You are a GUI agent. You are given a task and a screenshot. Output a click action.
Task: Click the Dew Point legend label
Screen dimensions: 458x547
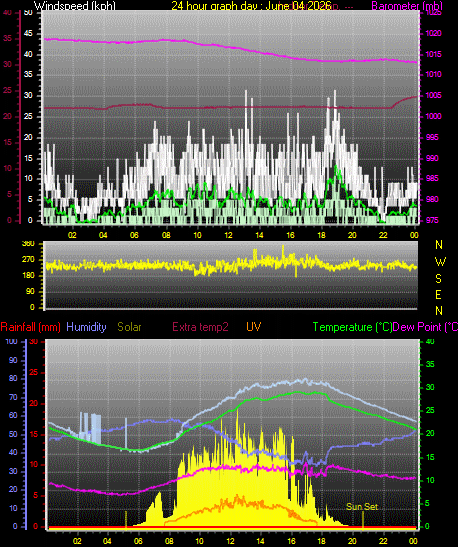click(425, 327)
